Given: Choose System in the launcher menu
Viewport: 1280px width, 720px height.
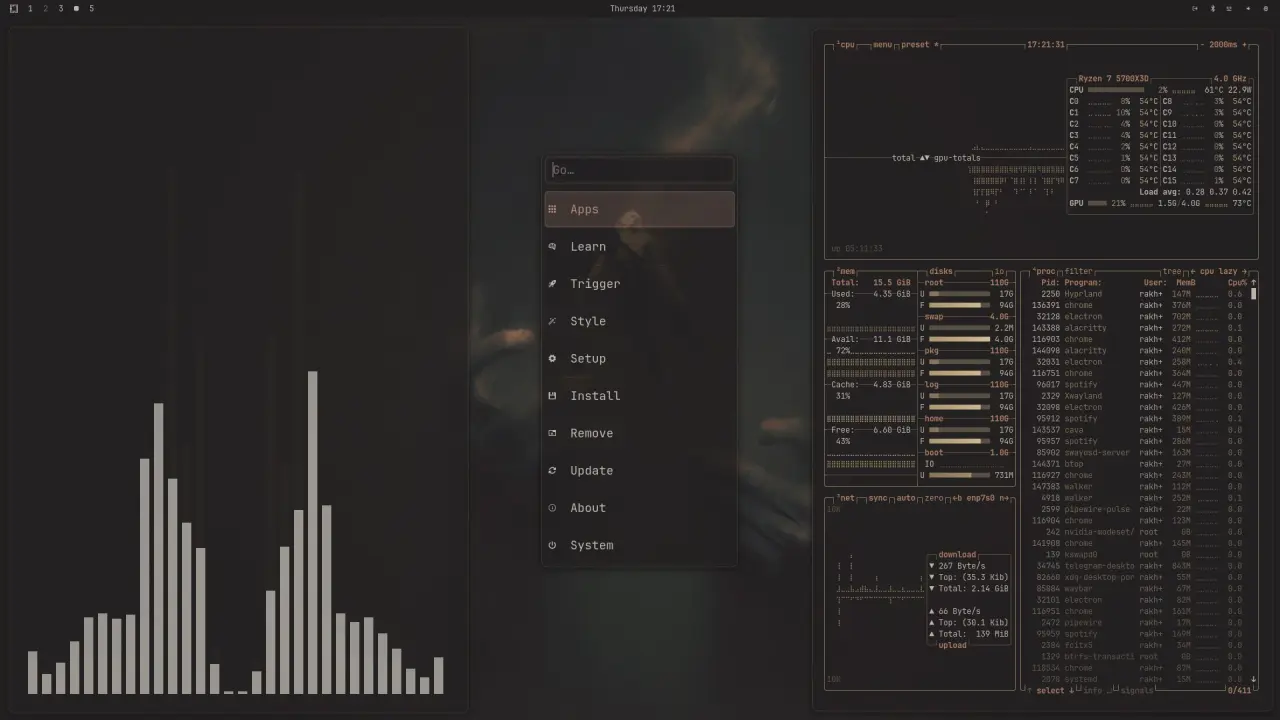Looking at the screenshot, I should (x=639, y=545).
